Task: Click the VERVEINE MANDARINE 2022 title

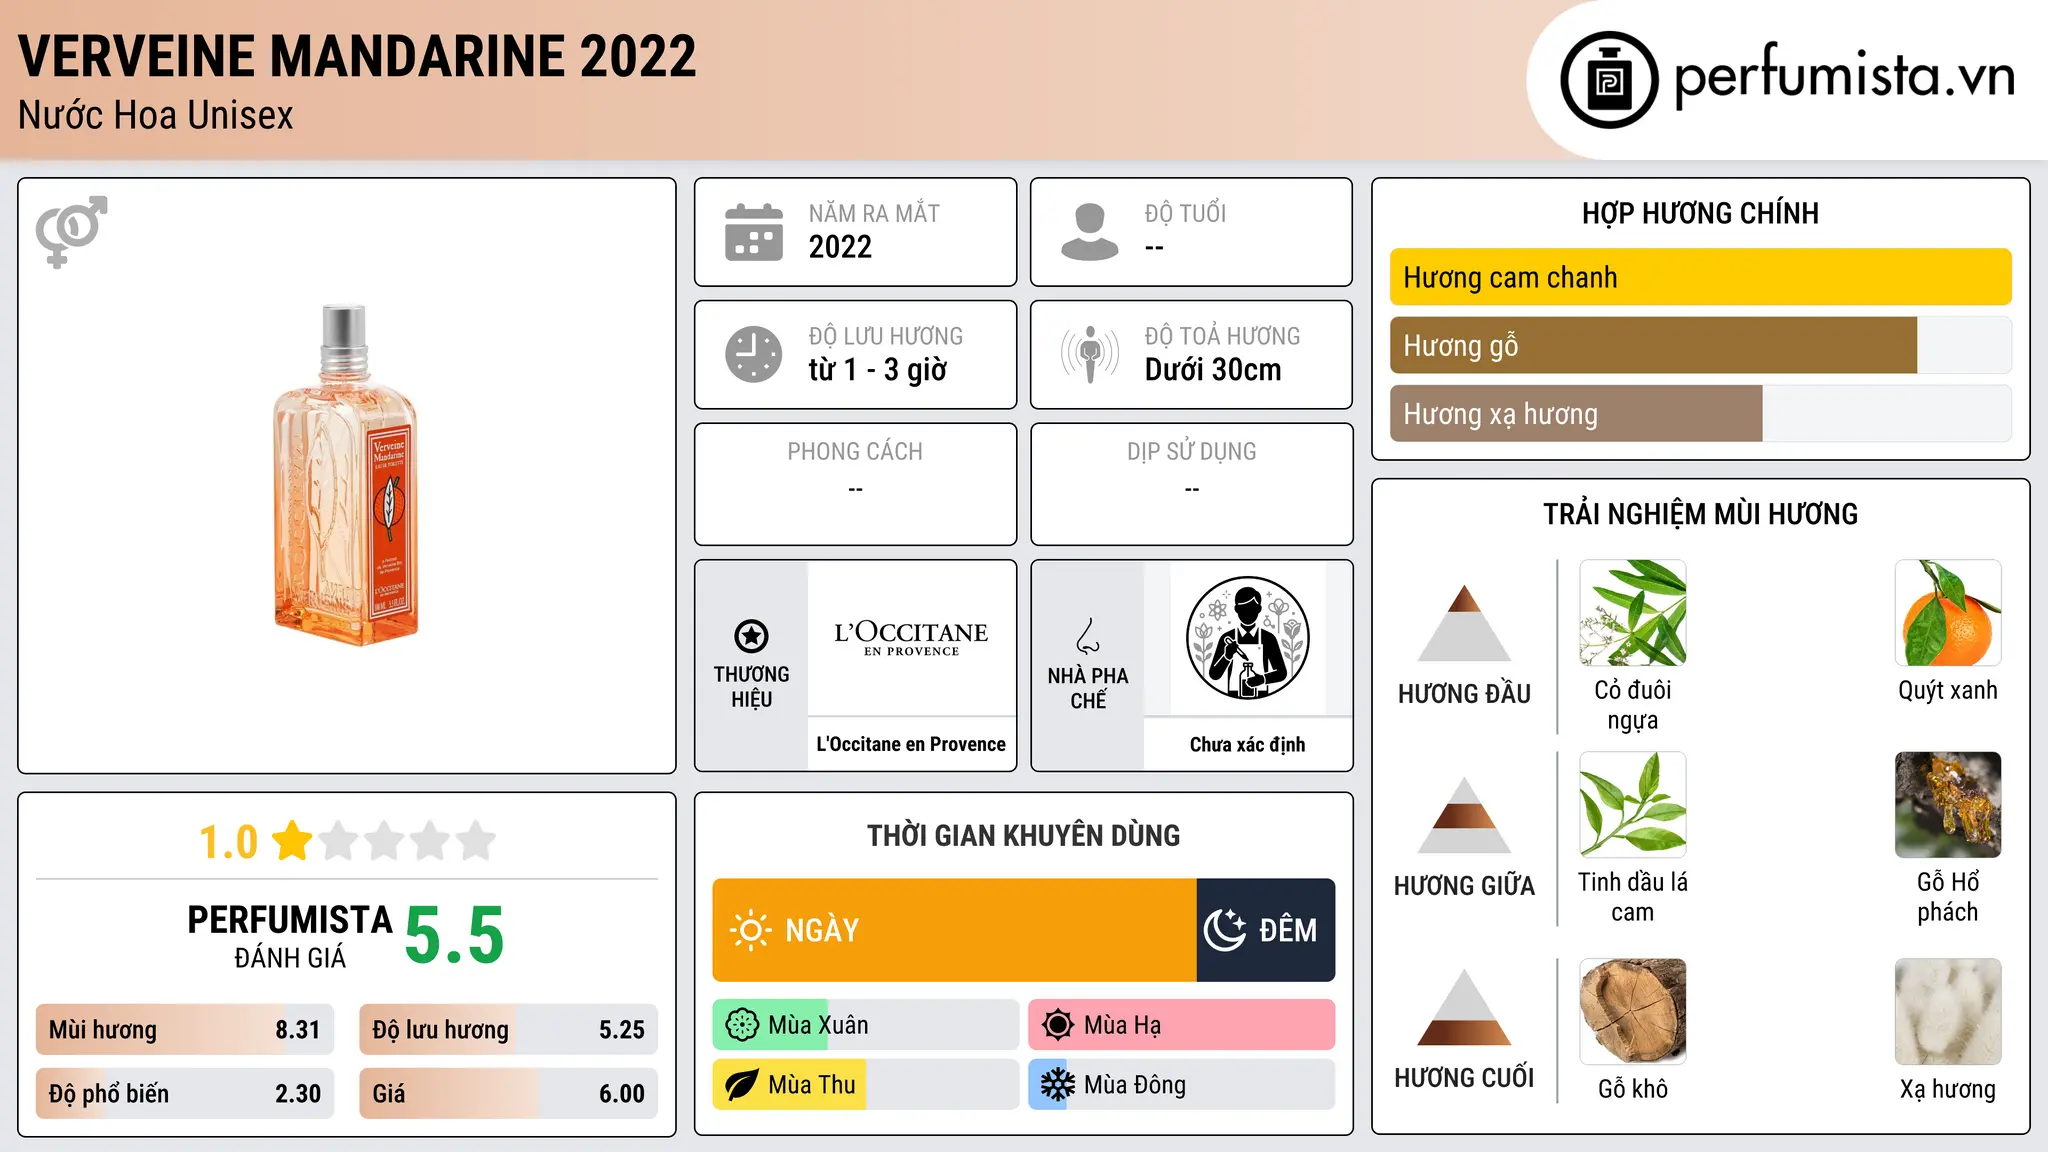Action: (x=357, y=56)
